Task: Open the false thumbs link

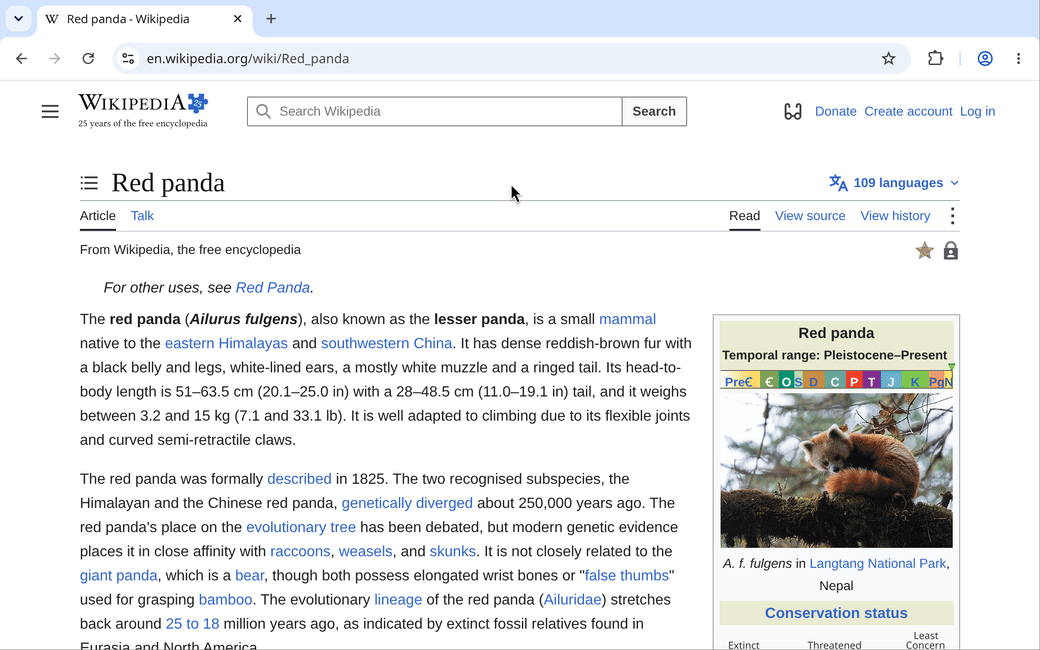Action: [x=627, y=576]
